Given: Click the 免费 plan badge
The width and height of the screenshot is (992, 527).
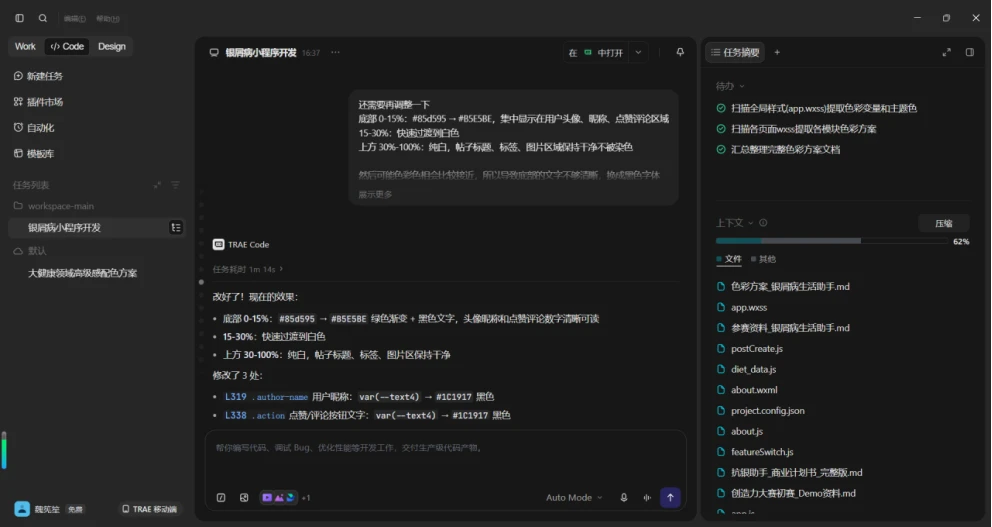Looking at the screenshot, I should pyautogui.click(x=75, y=509).
